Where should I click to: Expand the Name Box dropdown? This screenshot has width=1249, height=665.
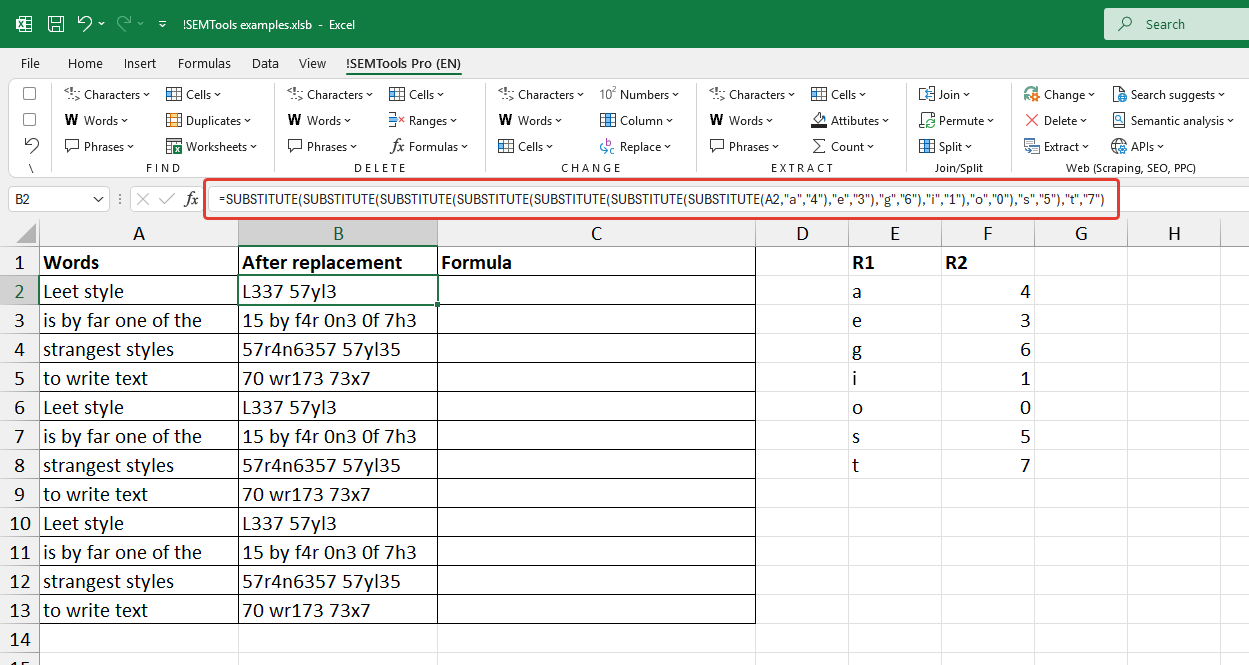click(x=98, y=198)
